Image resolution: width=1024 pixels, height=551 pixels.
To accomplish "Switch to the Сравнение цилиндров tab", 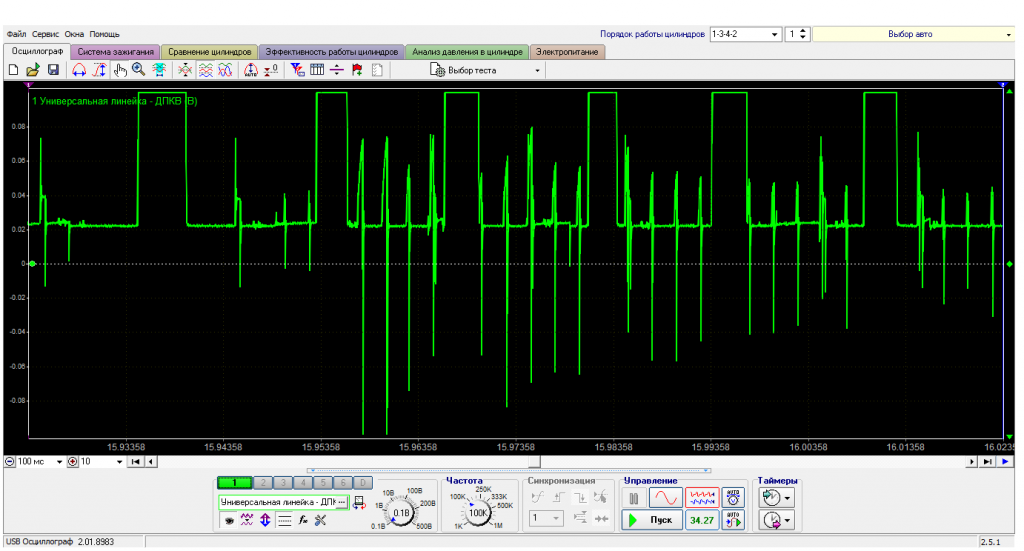I will point(210,52).
